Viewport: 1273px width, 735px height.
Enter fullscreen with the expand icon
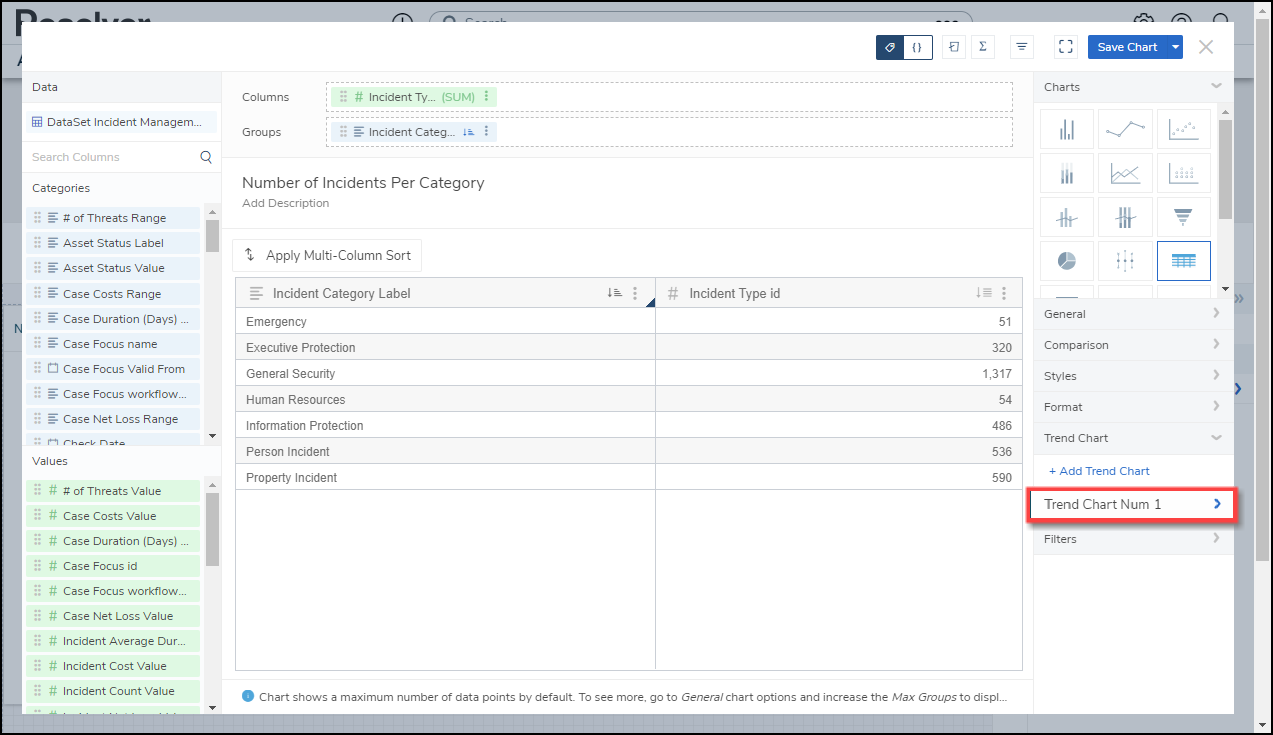pyautogui.click(x=1066, y=47)
